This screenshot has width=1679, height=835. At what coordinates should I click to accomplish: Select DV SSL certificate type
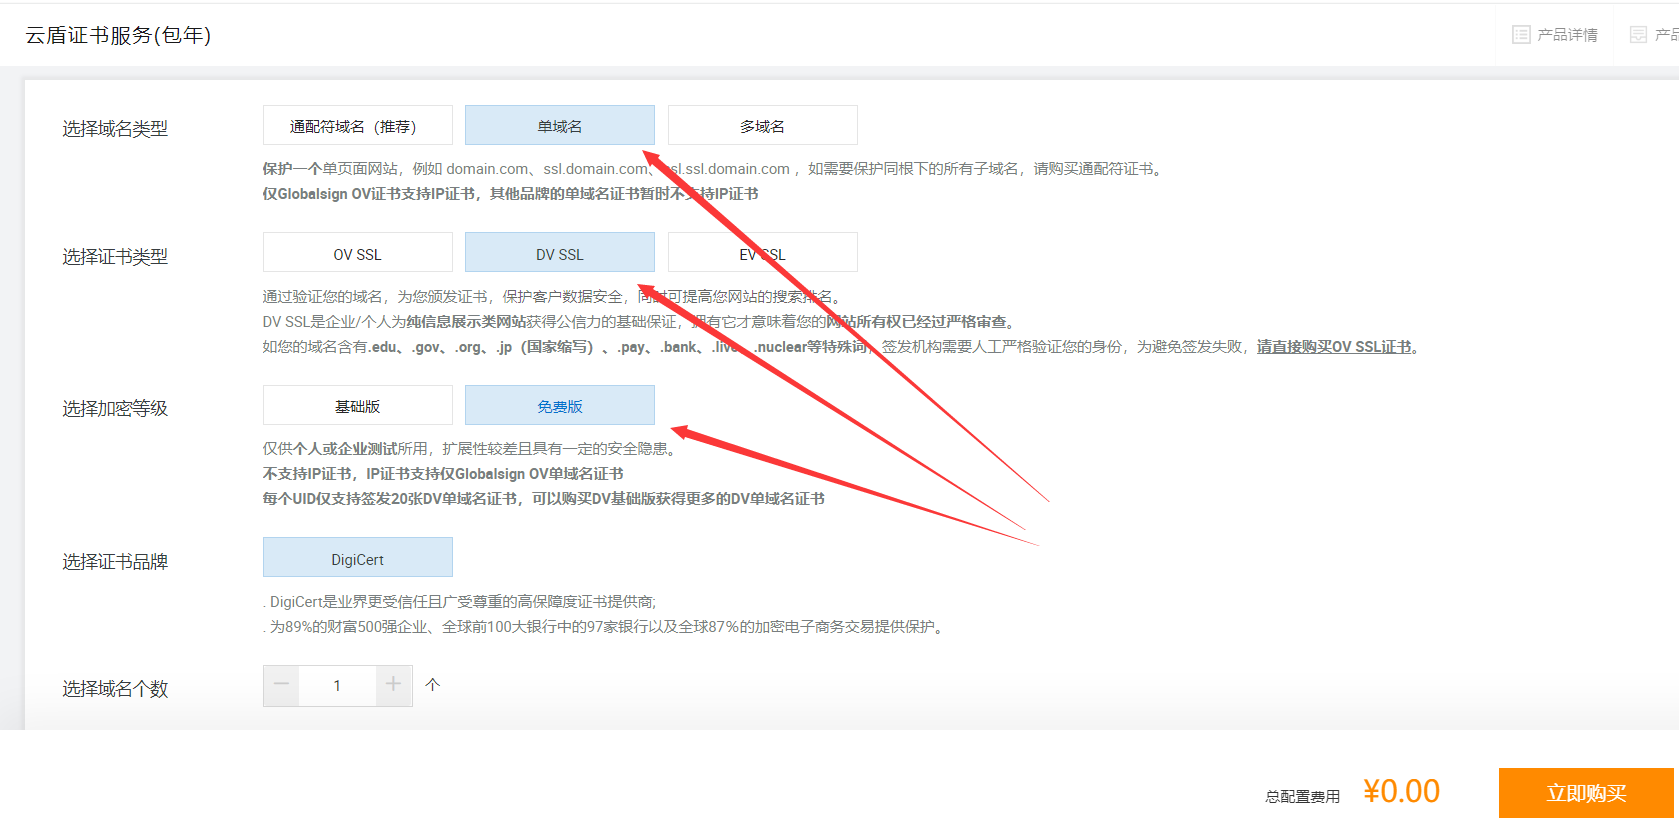(x=559, y=254)
